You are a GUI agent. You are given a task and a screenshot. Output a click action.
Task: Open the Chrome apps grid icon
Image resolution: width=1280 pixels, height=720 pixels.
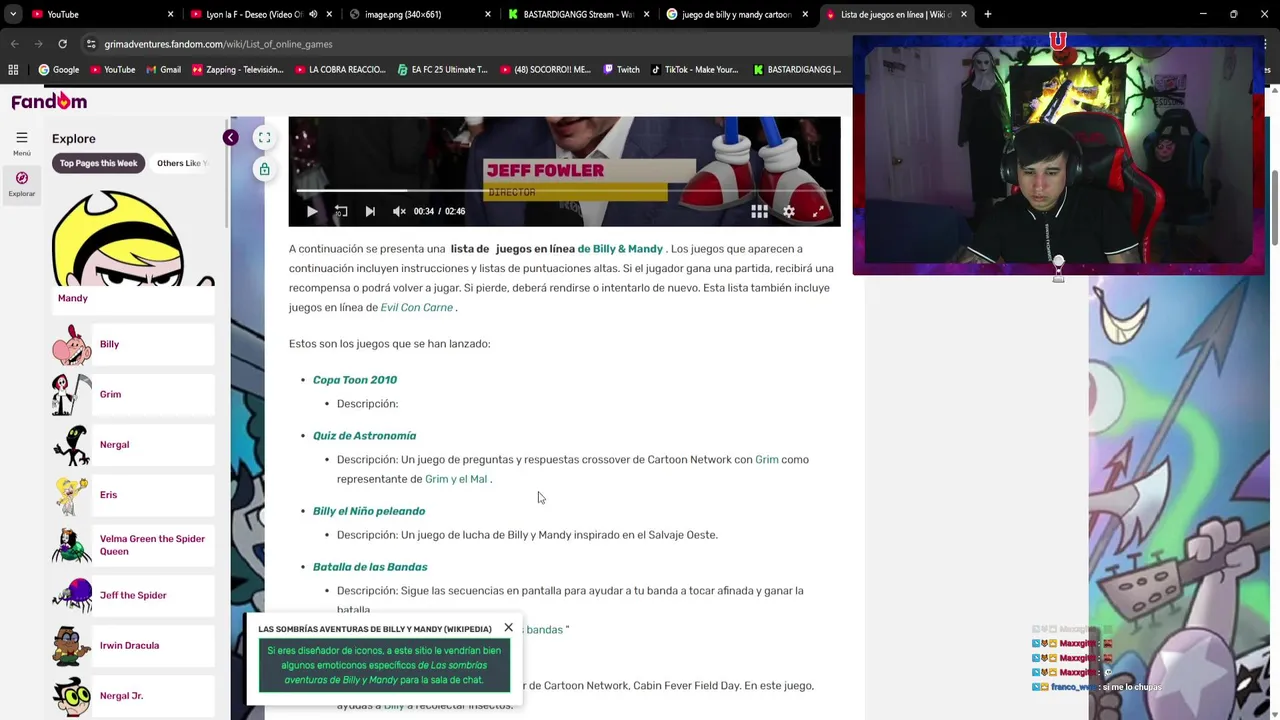point(13,70)
